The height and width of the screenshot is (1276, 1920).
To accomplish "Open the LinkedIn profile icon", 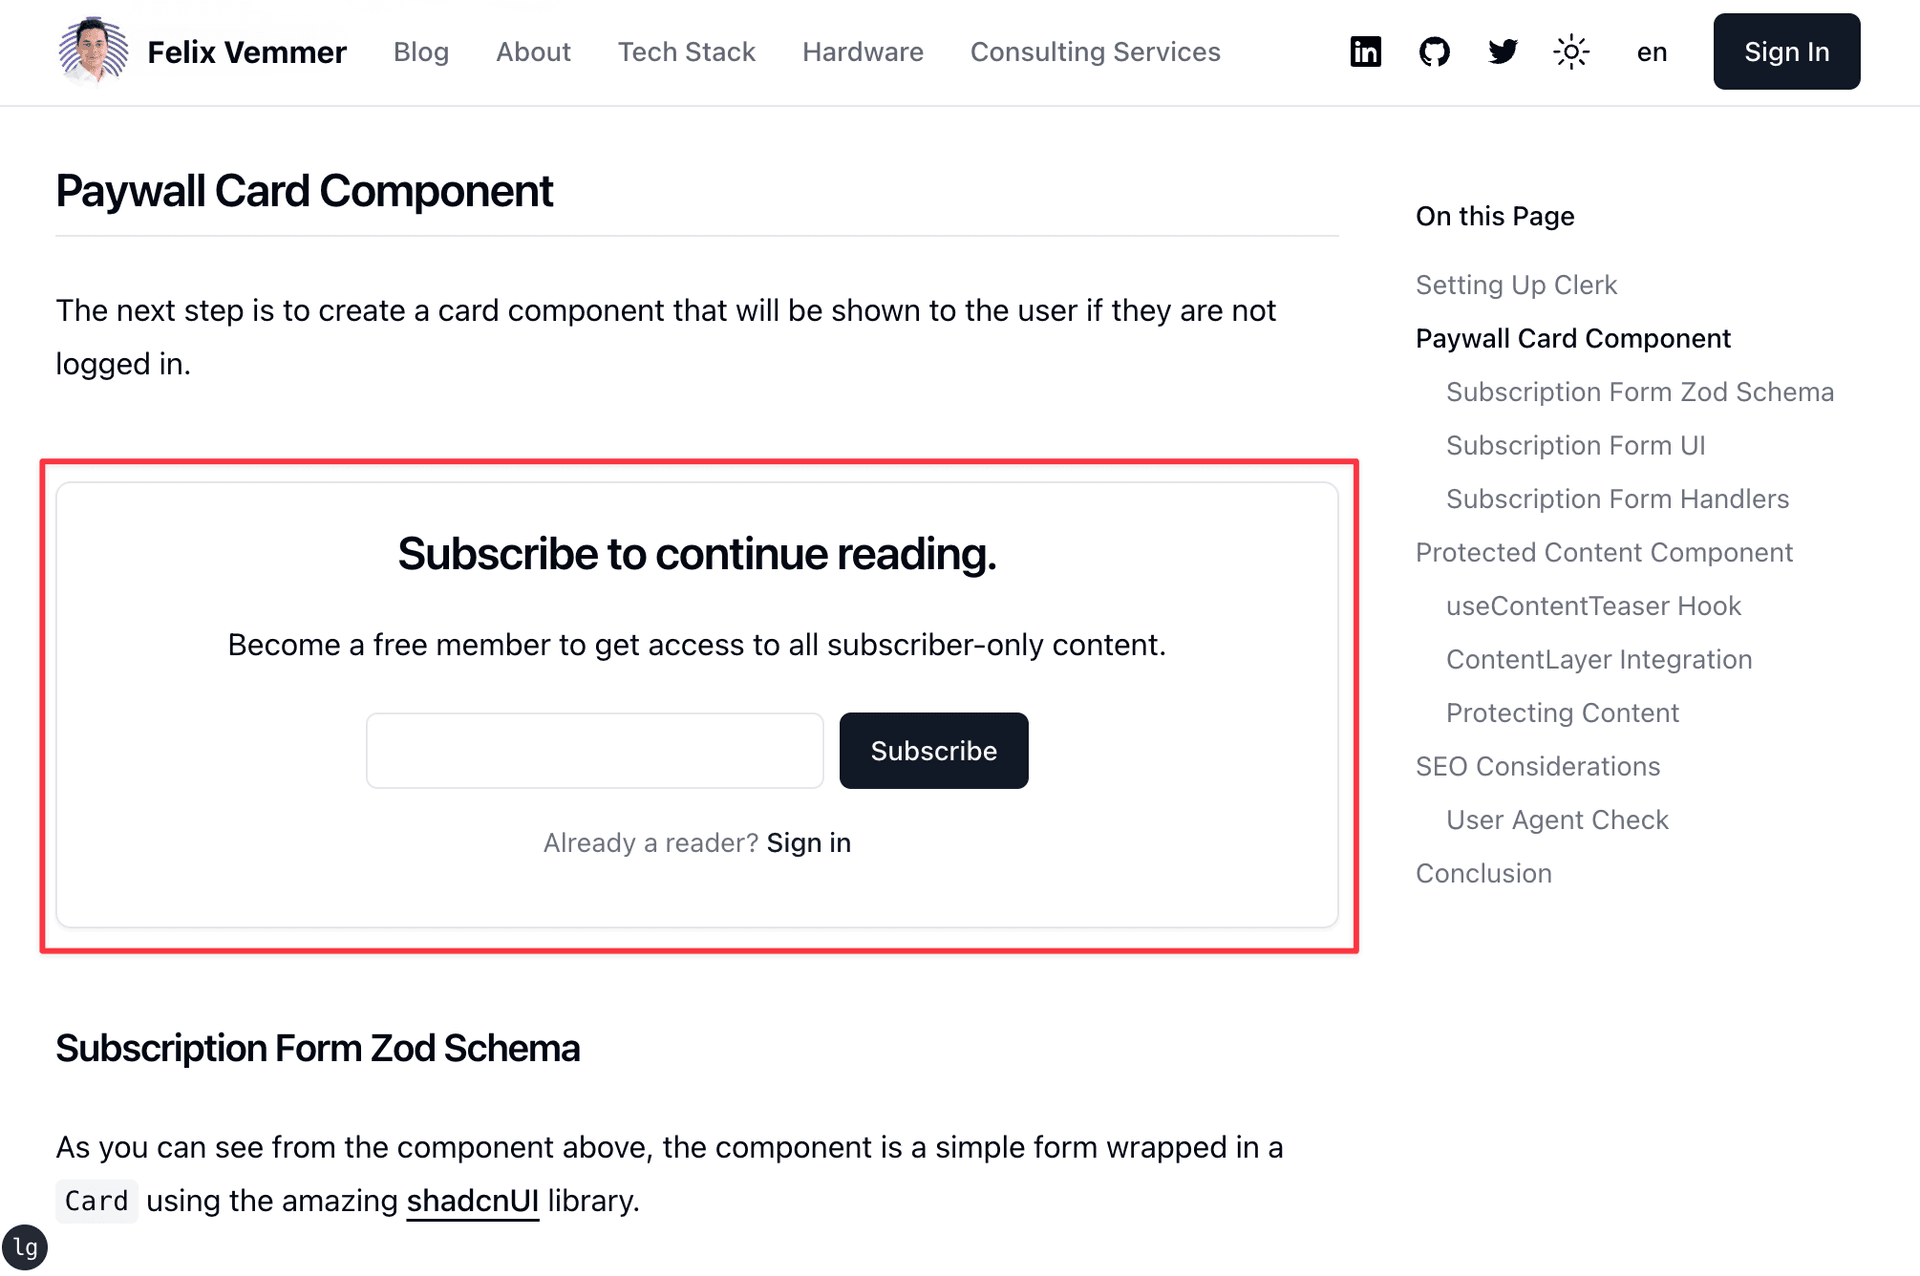I will (1365, 52).
